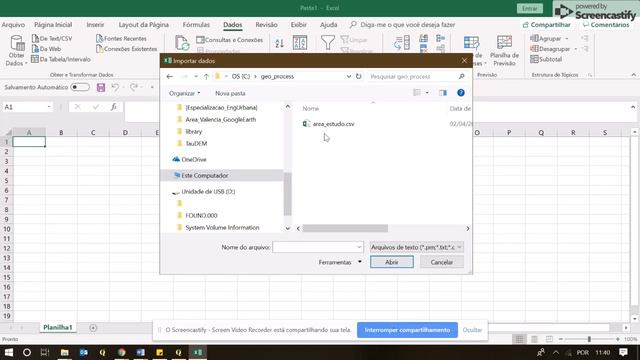The height and width of the screenshot is (360, 640).
Task: Open Windows Start menu
Action: click(x=9, y=352)
